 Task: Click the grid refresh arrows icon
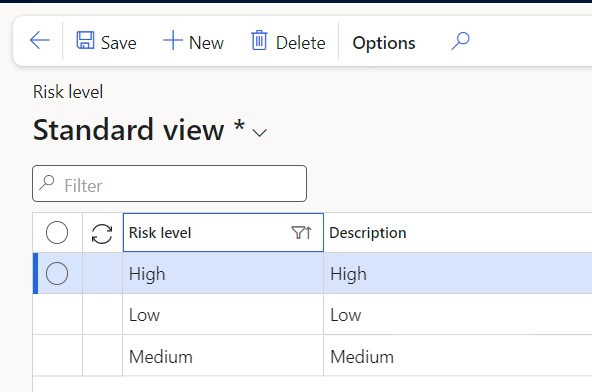point(102,234)
